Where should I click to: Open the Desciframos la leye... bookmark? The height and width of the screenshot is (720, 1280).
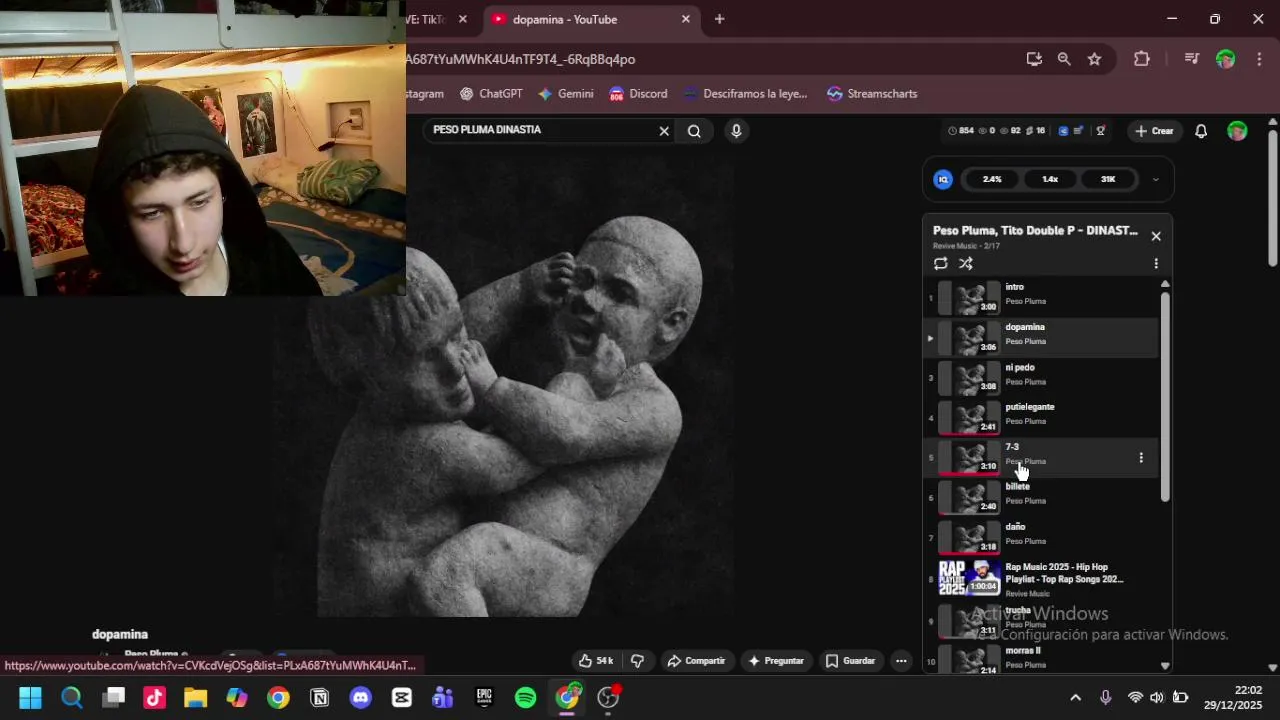point(745,94)
